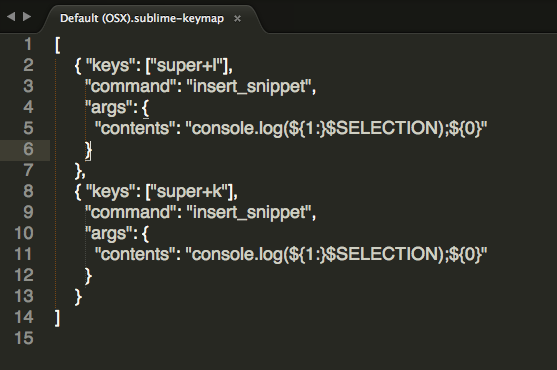Place cursor in "super+l" key string
The width and height of the screenshot is (557, 370).
coord(189,66)
